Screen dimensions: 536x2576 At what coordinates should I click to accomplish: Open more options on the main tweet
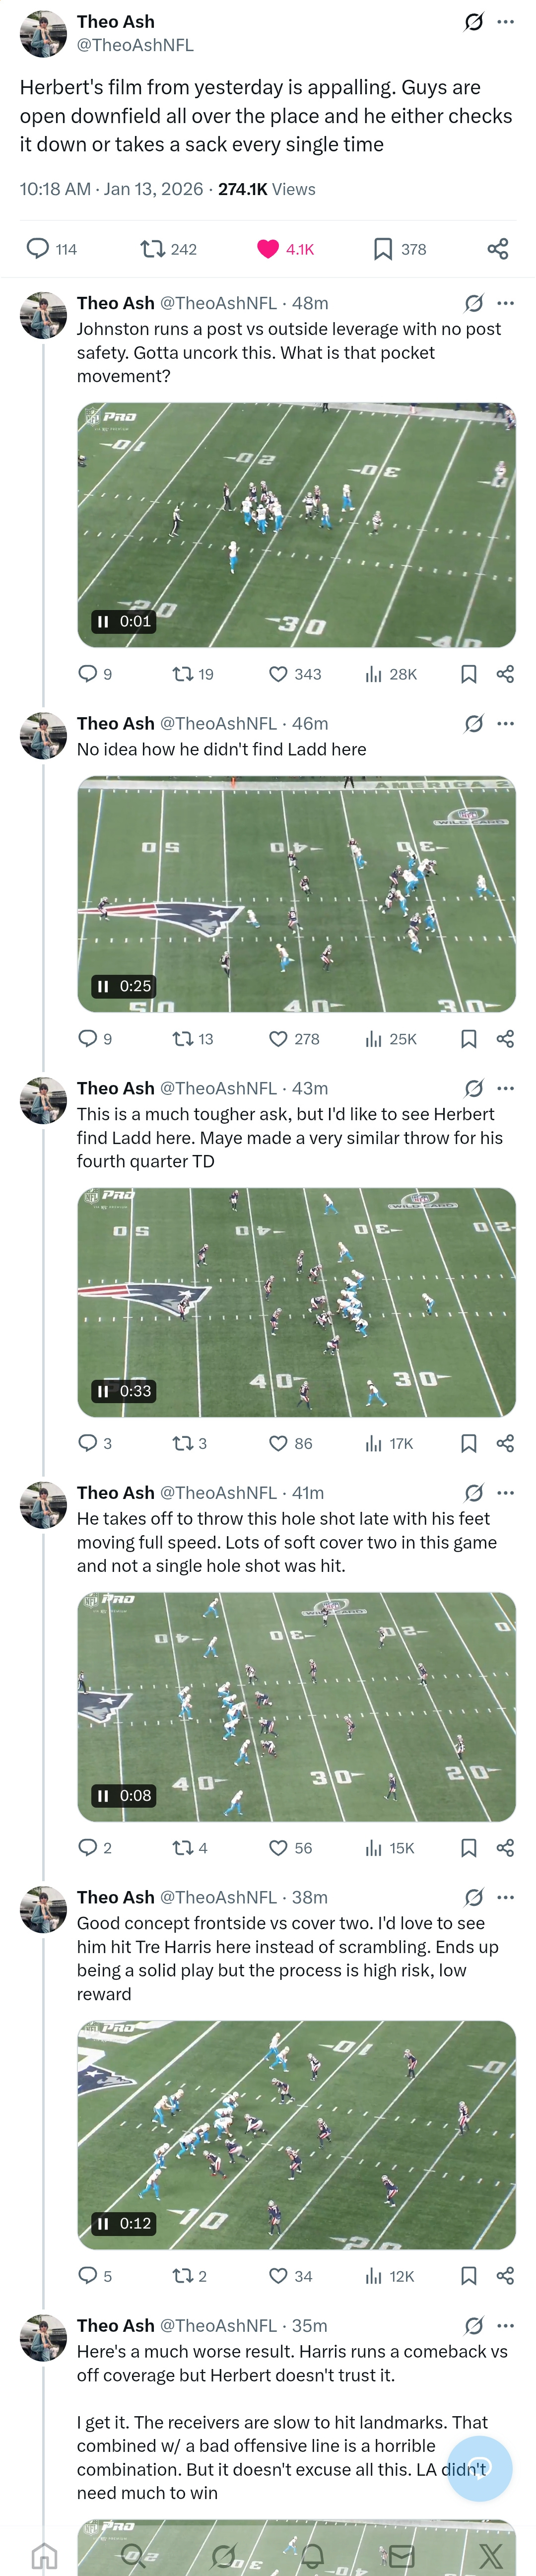coord(506,22)
